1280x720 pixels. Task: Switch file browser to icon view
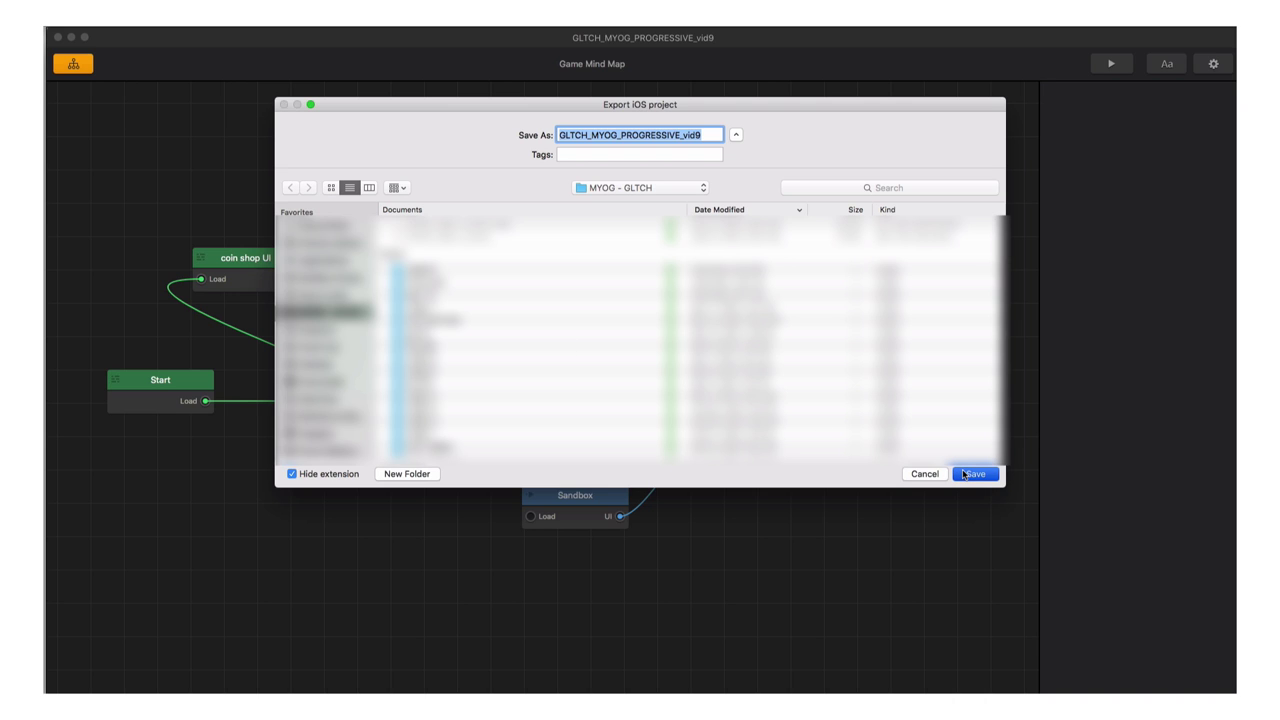(331, 188)
